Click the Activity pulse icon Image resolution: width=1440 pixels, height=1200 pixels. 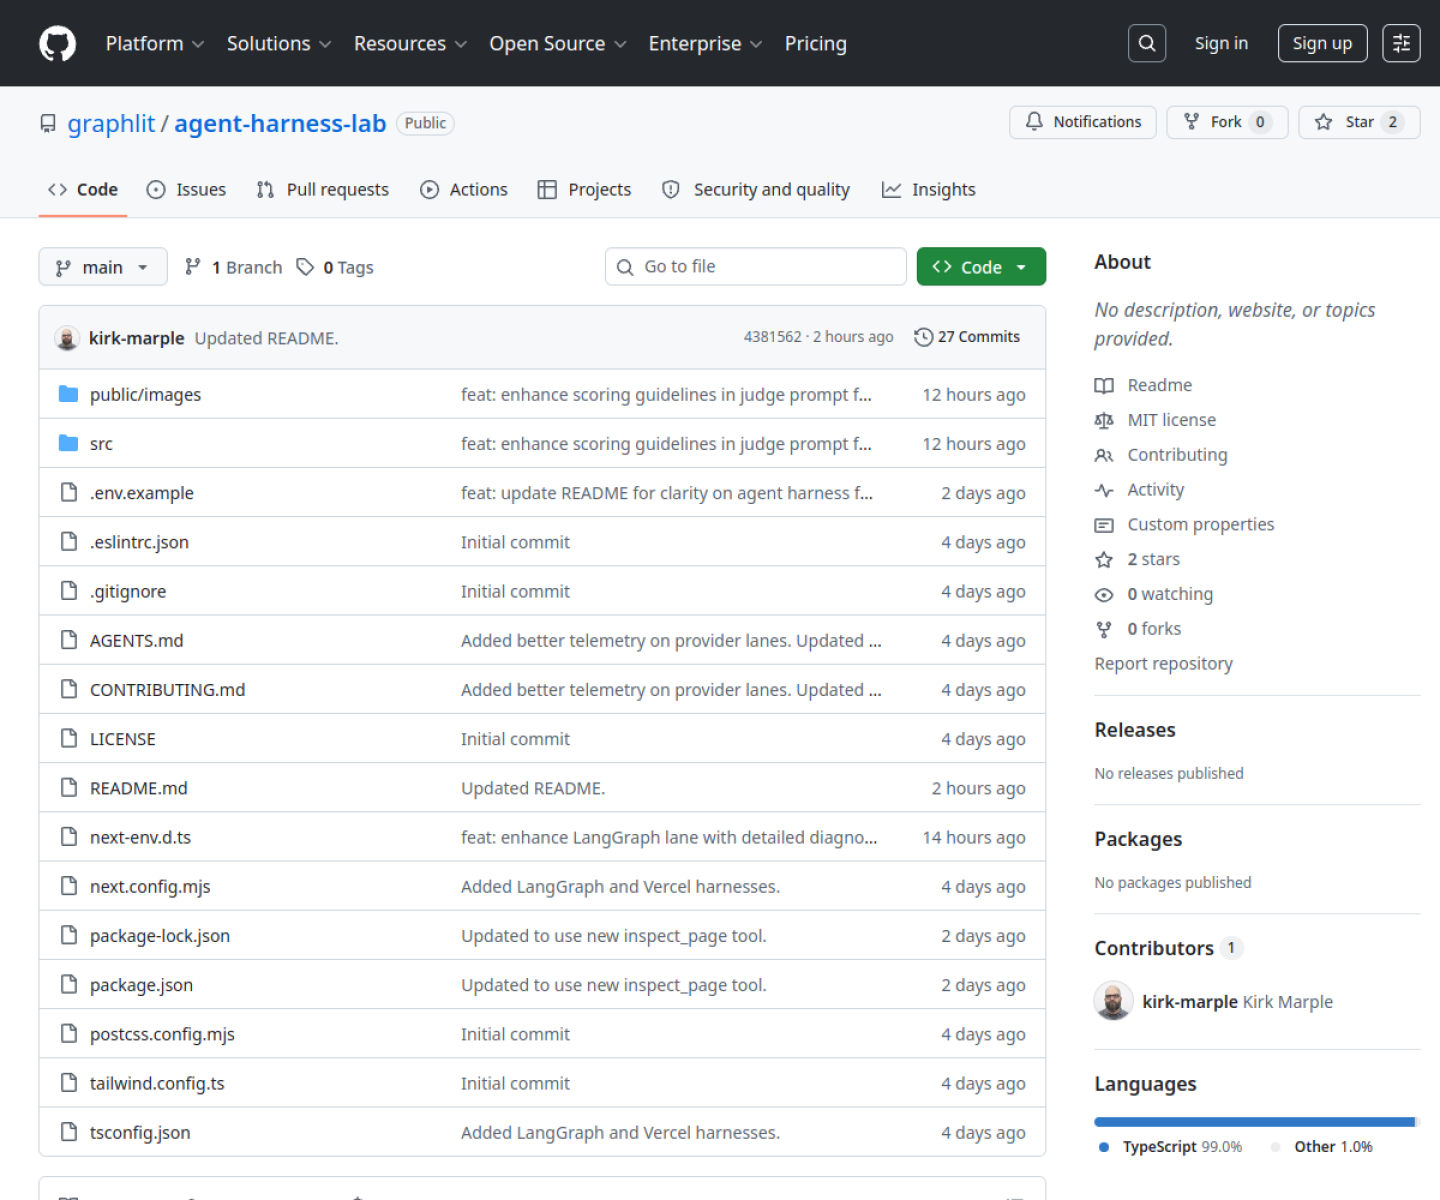click(1104, 490)
